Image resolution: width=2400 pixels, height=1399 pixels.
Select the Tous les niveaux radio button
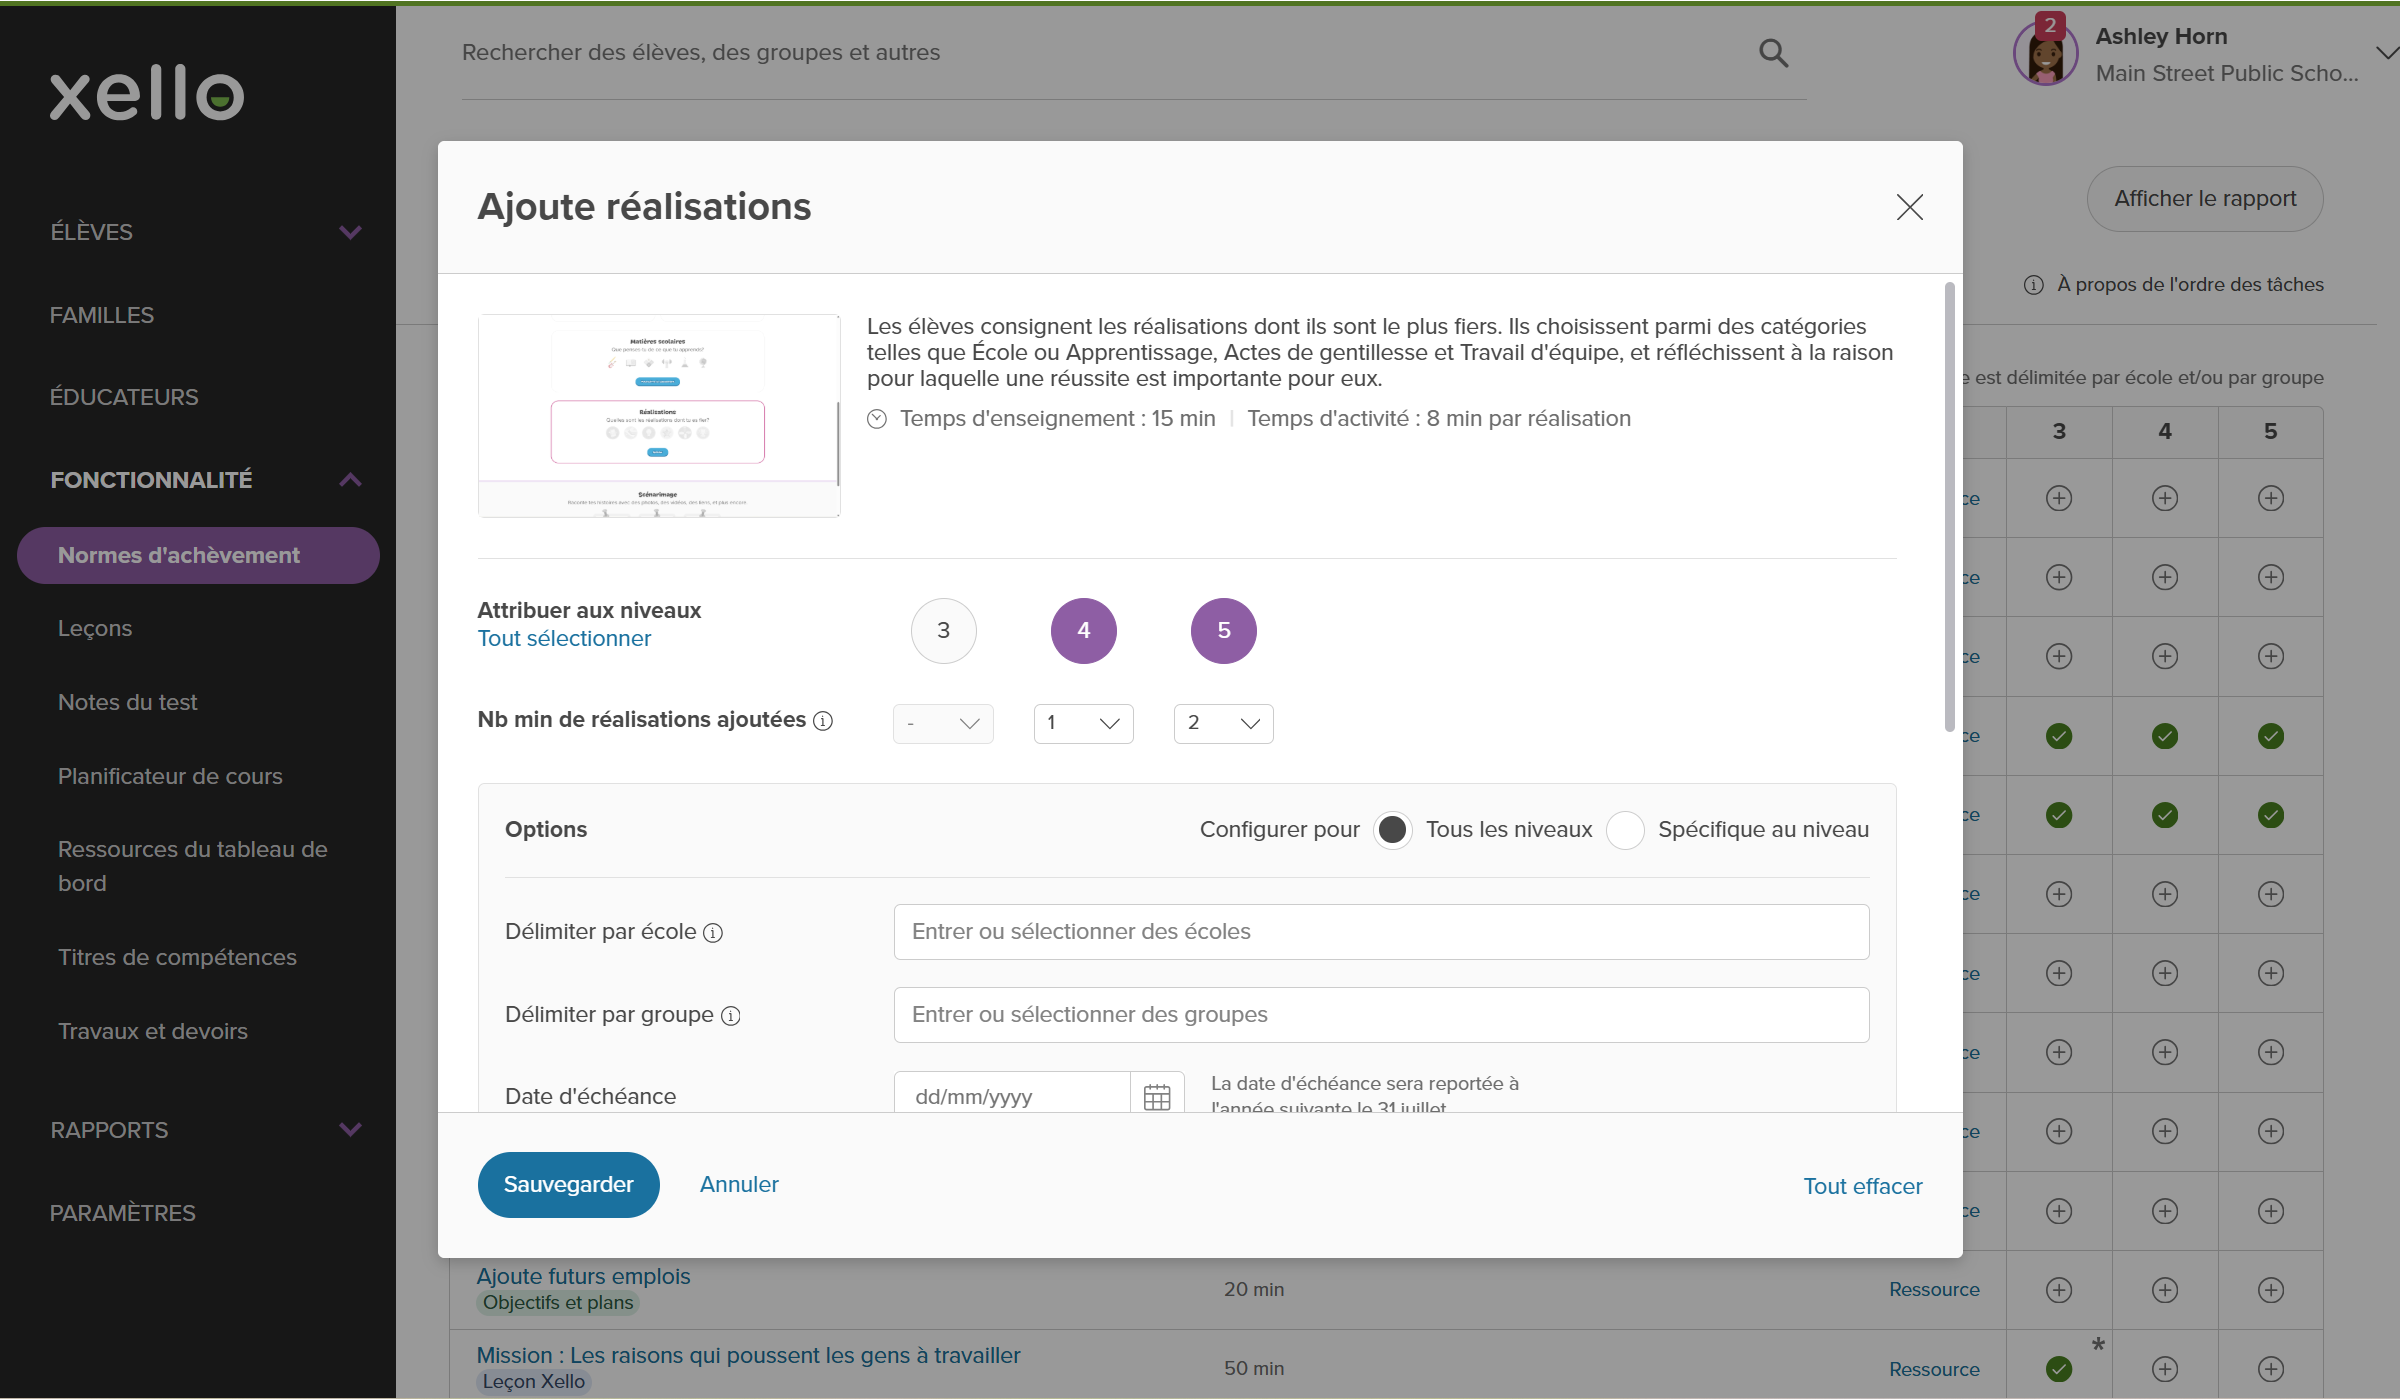1392,830
